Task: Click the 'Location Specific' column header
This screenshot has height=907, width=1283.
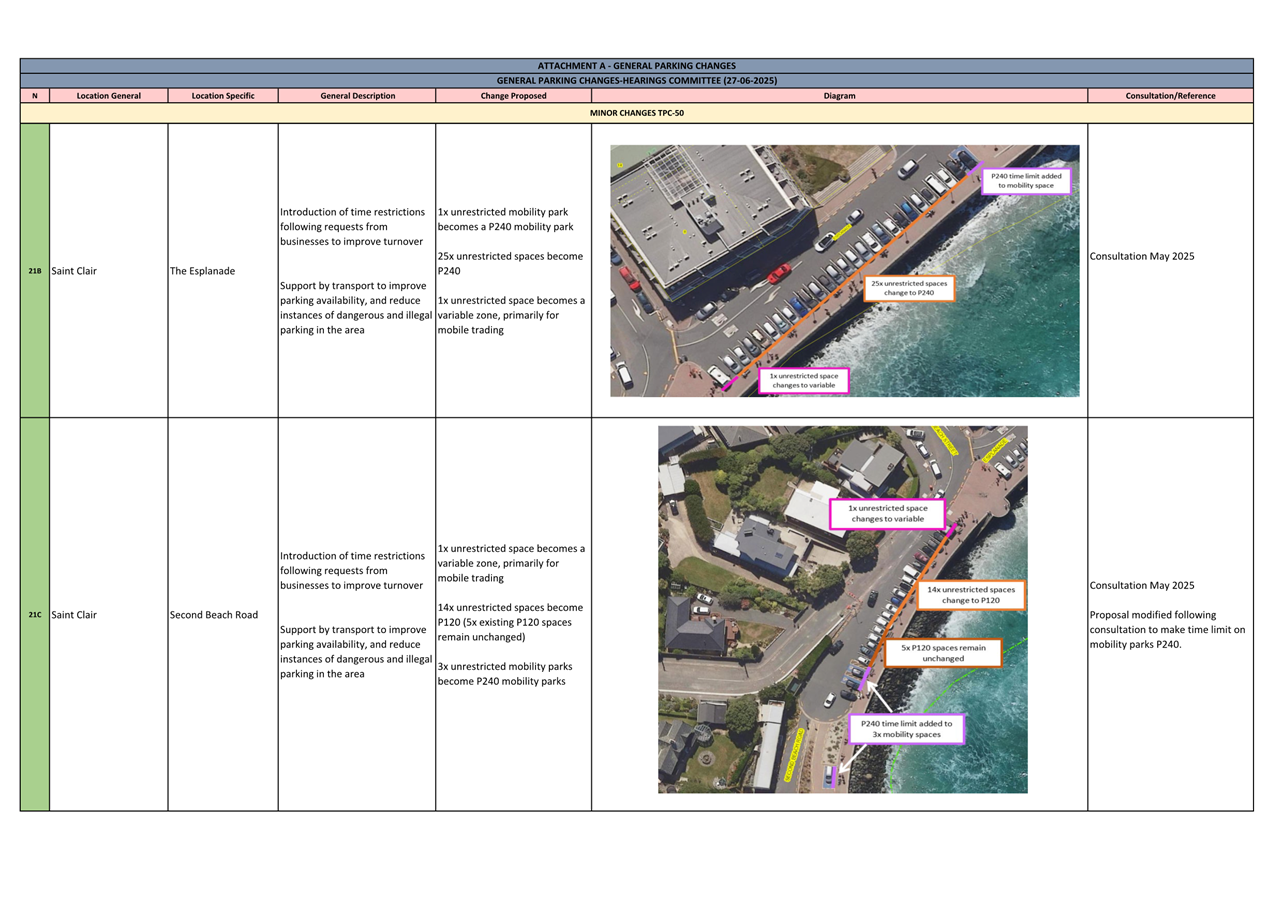Action: coord(223,96)
